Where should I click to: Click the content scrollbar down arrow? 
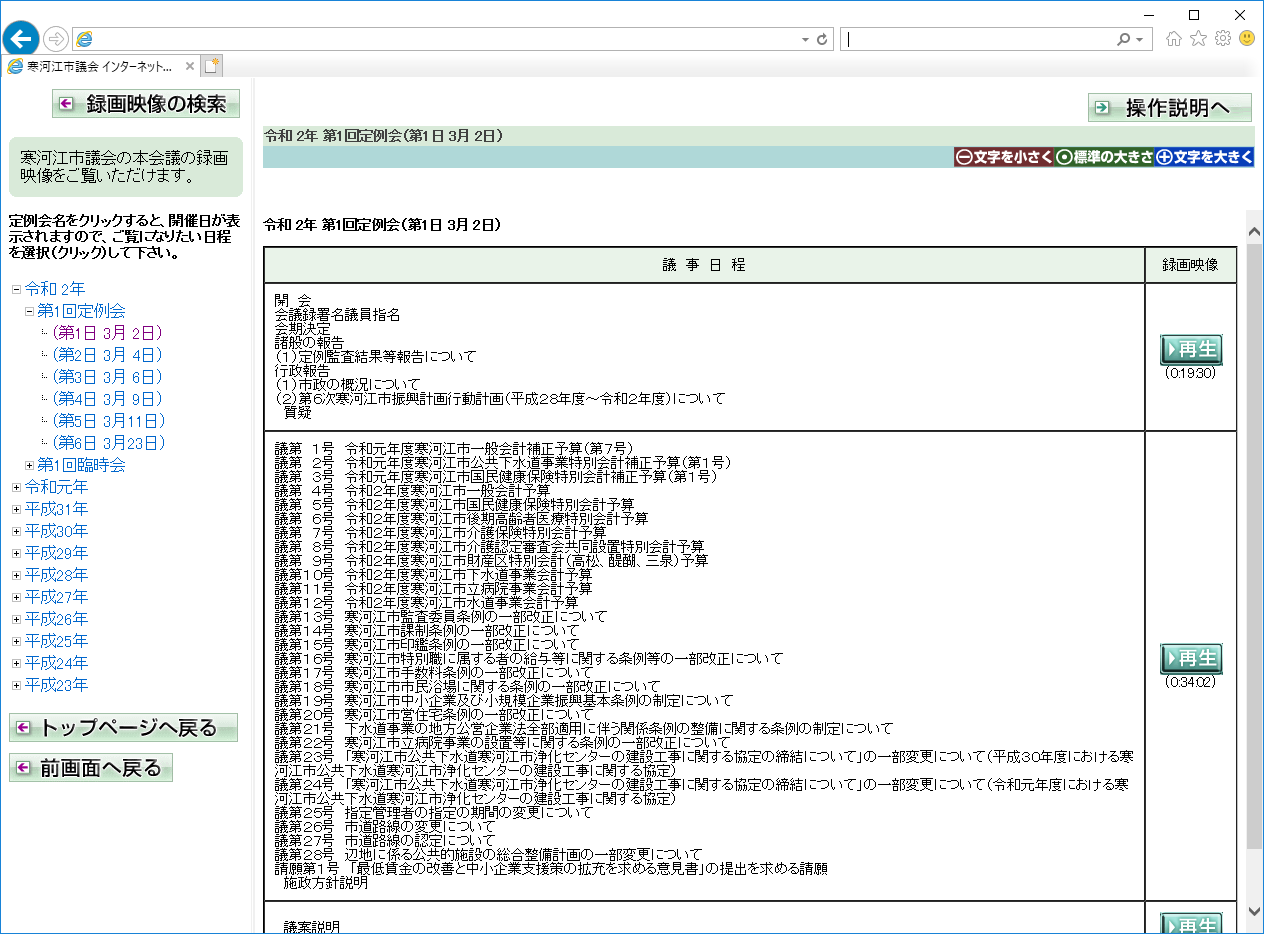(1254, 911)
